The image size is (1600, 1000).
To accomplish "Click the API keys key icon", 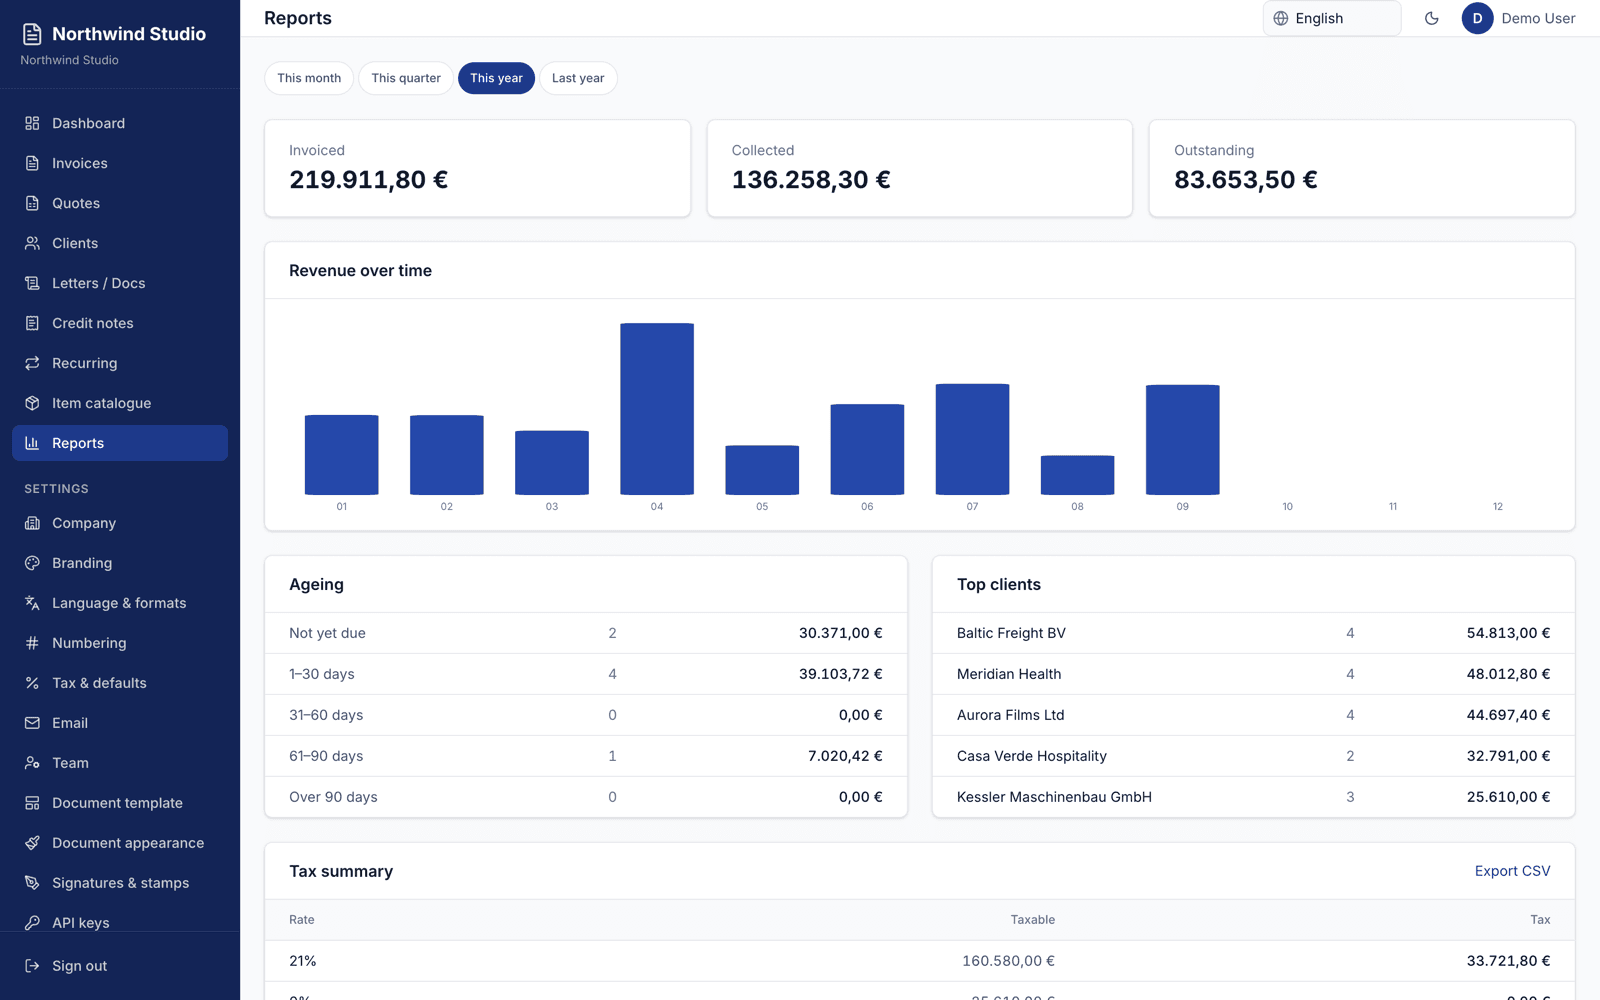I will pyautogui.click(x=32, y=923).
